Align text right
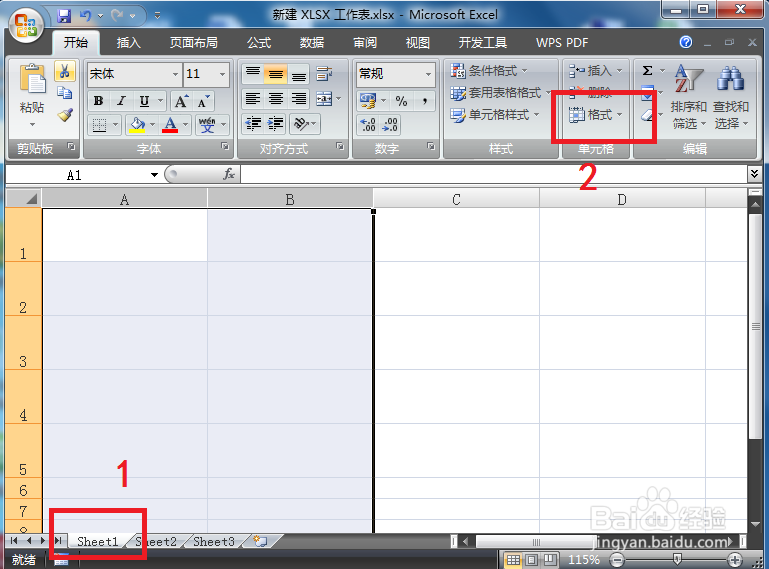769x569 pixels. (299, 99)
